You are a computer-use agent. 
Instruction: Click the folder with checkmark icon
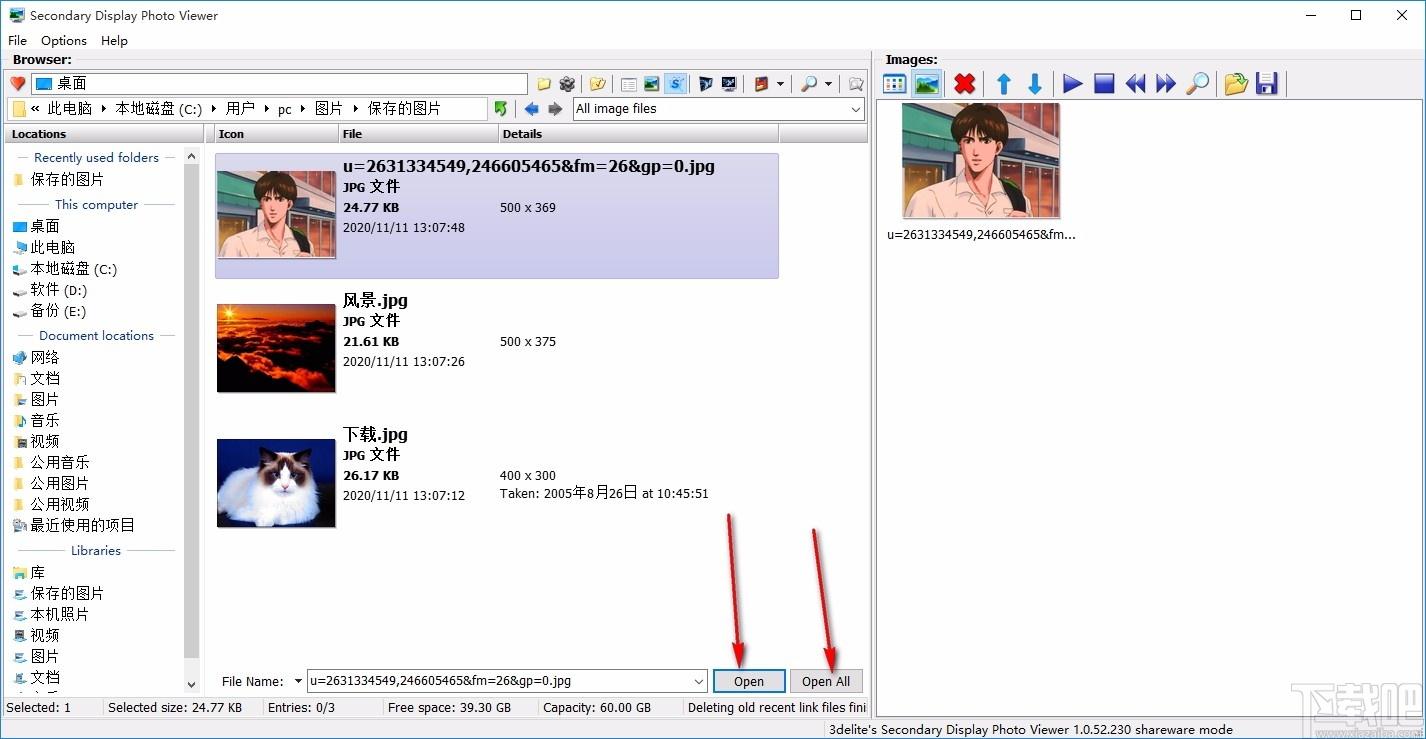[597, 84]
